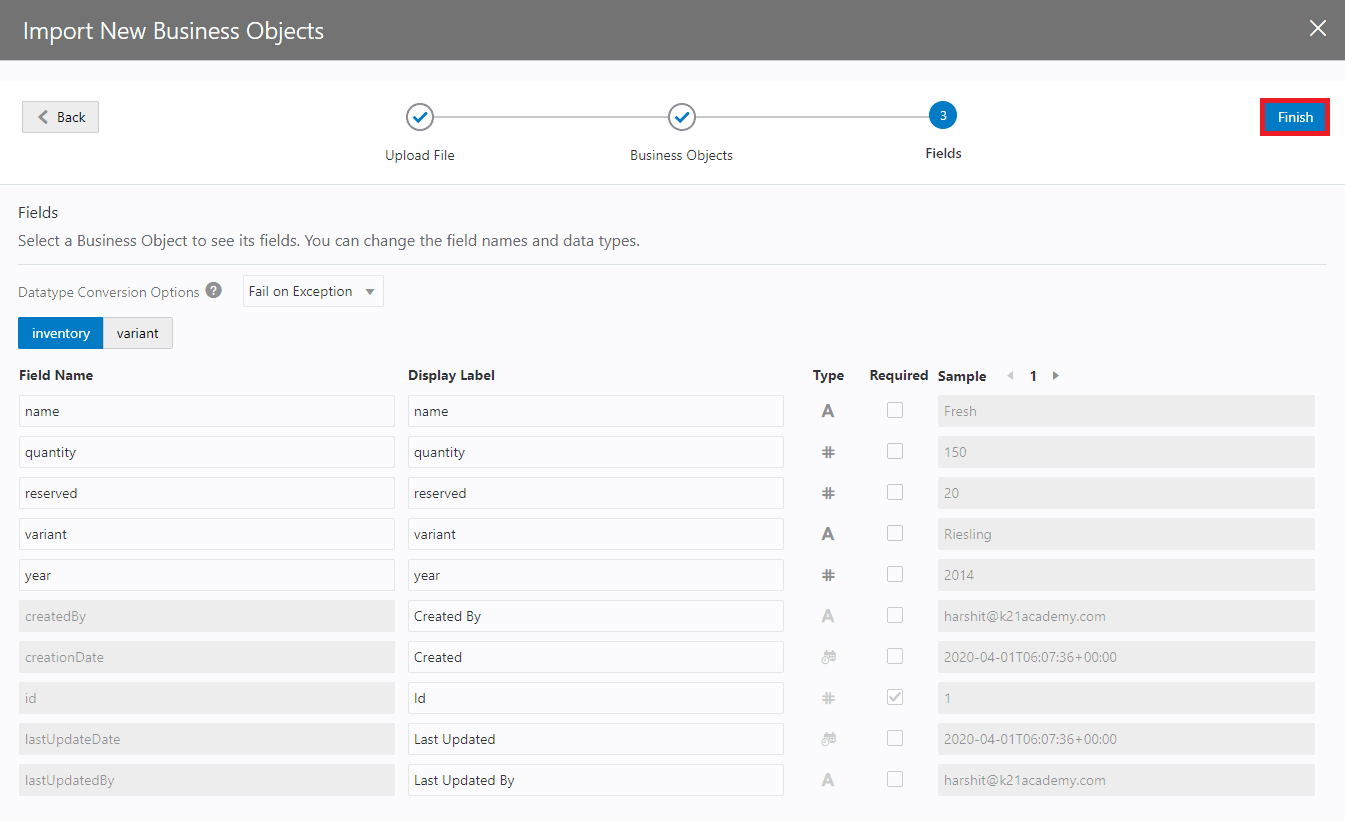
Task: Toggle Required checkbox for reserved field
Action: (x=895, y=492)
